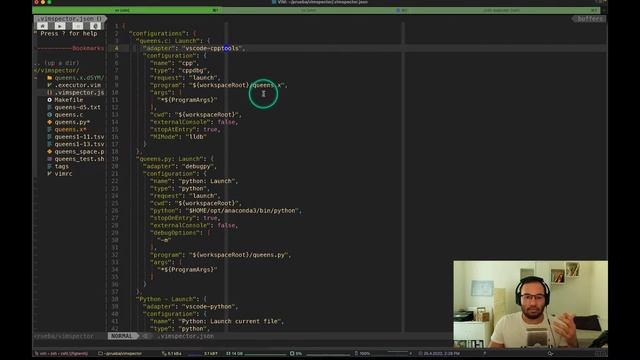Click the Bookmarks header in sidebar
Screen dimensions: 640x360
(88, 48)
